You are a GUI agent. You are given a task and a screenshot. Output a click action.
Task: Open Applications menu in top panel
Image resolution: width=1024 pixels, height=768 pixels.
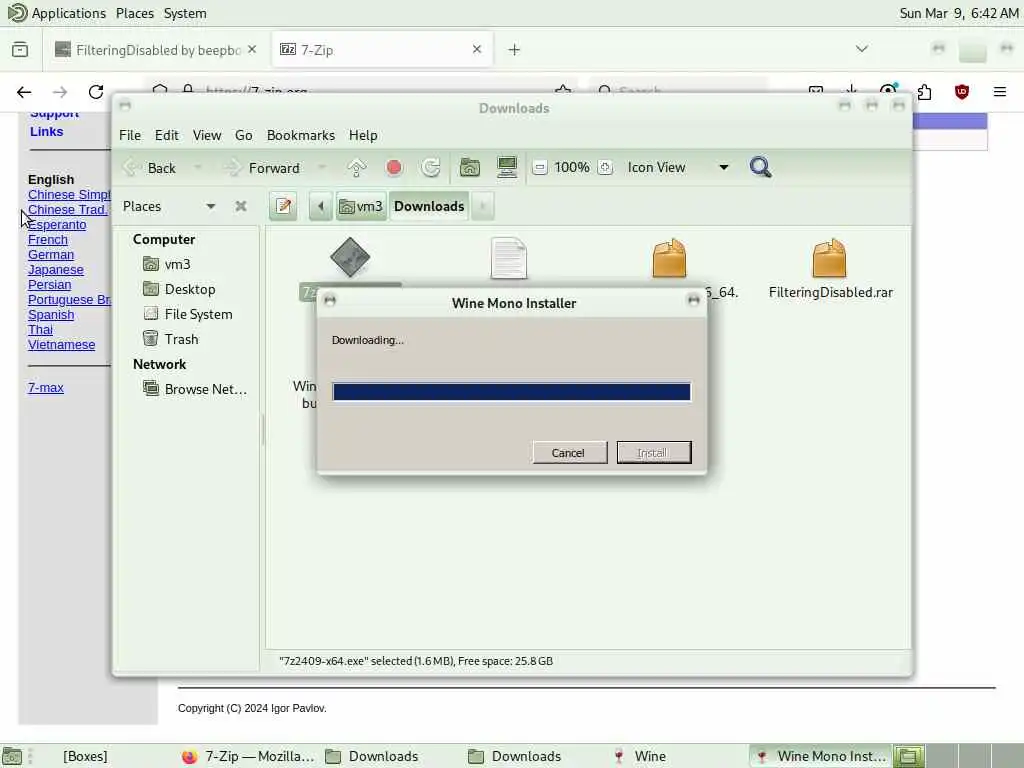click(57, 13)
